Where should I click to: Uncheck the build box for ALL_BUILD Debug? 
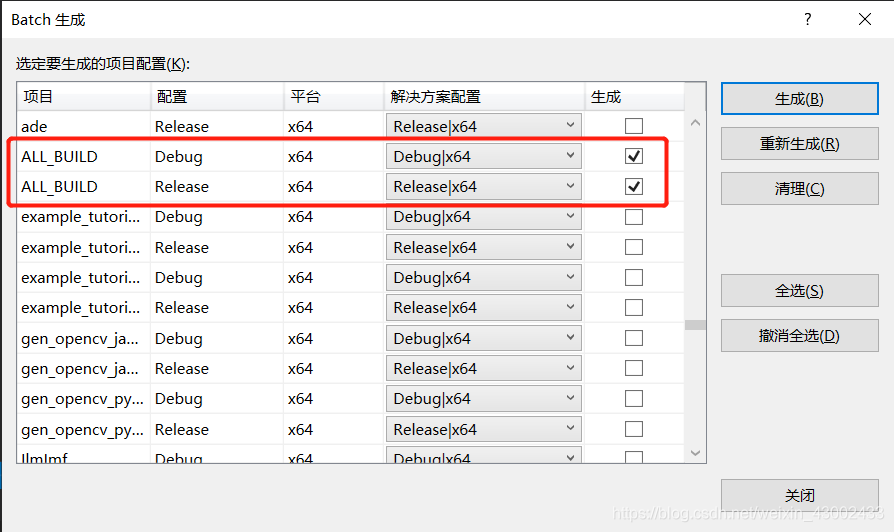tap(633, 156)
